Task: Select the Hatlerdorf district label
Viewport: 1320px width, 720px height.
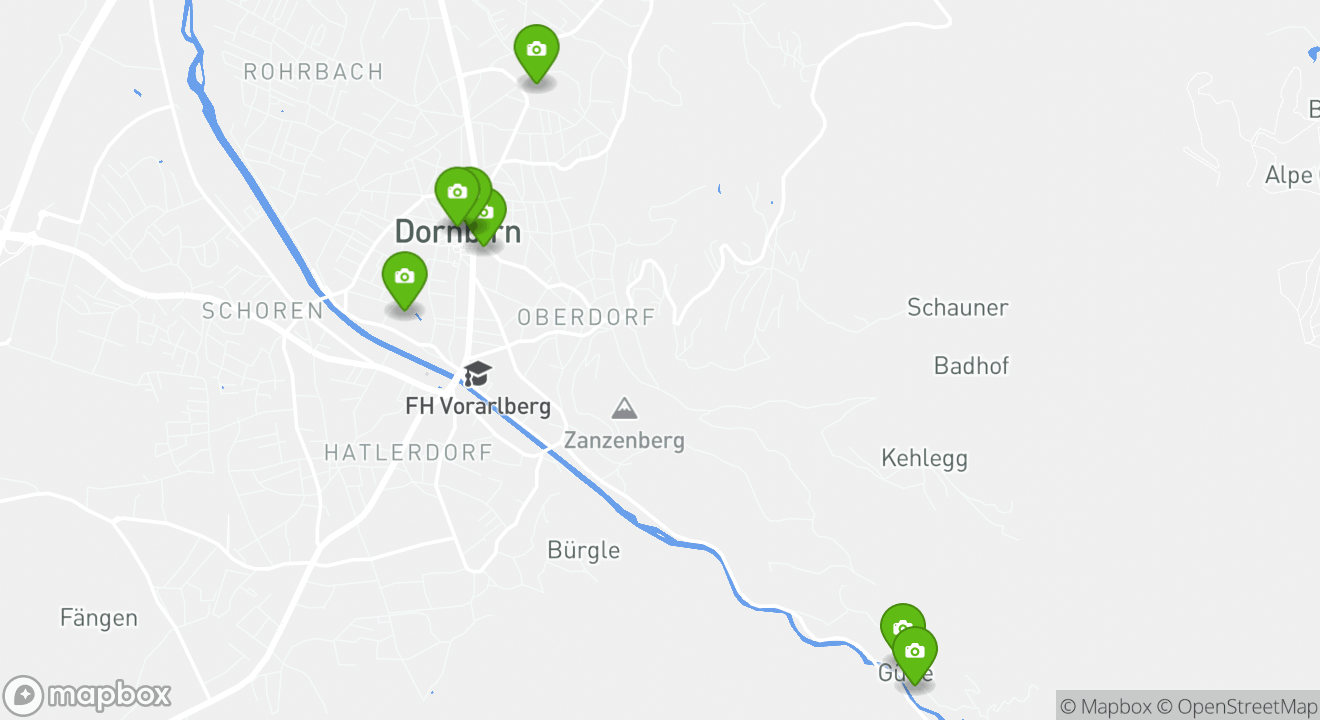Action: (x=408, y=453)
